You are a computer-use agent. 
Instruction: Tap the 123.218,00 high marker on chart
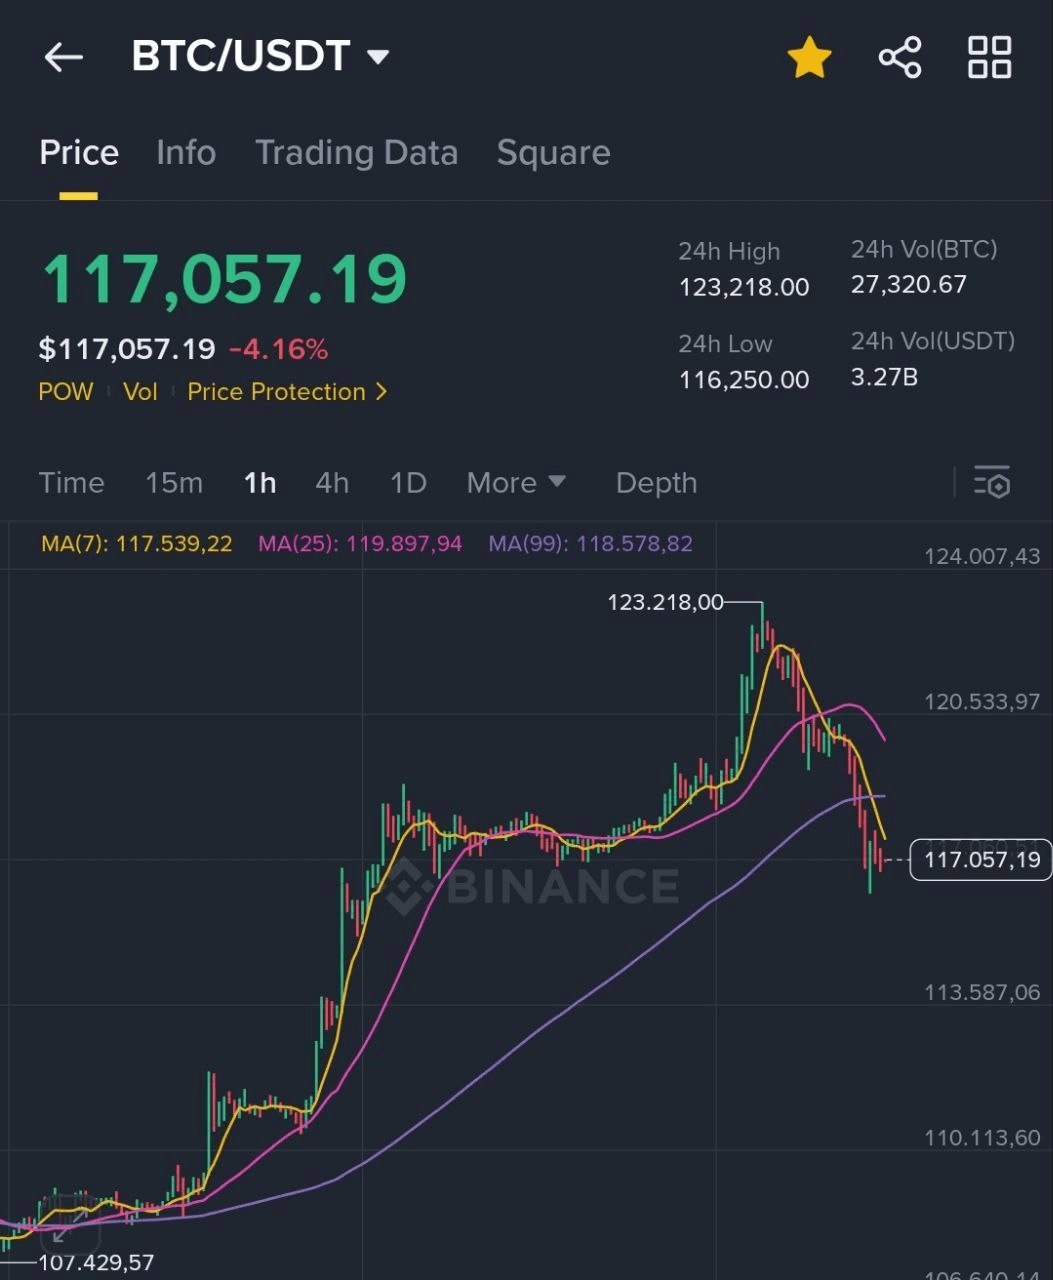(x=665, y=602)
